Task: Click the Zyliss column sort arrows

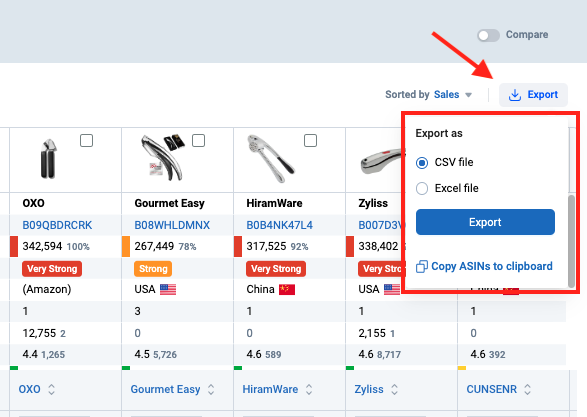Action: [x=394, y=389]
